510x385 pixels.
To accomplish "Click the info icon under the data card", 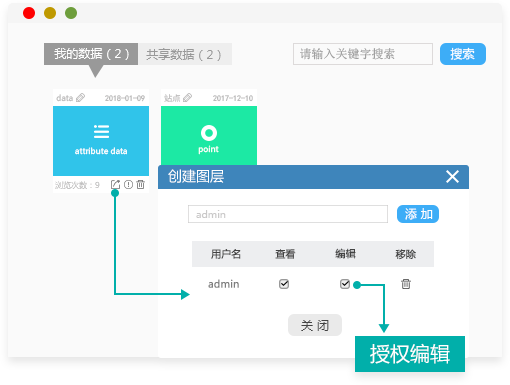I will click(x=128, y=184).
